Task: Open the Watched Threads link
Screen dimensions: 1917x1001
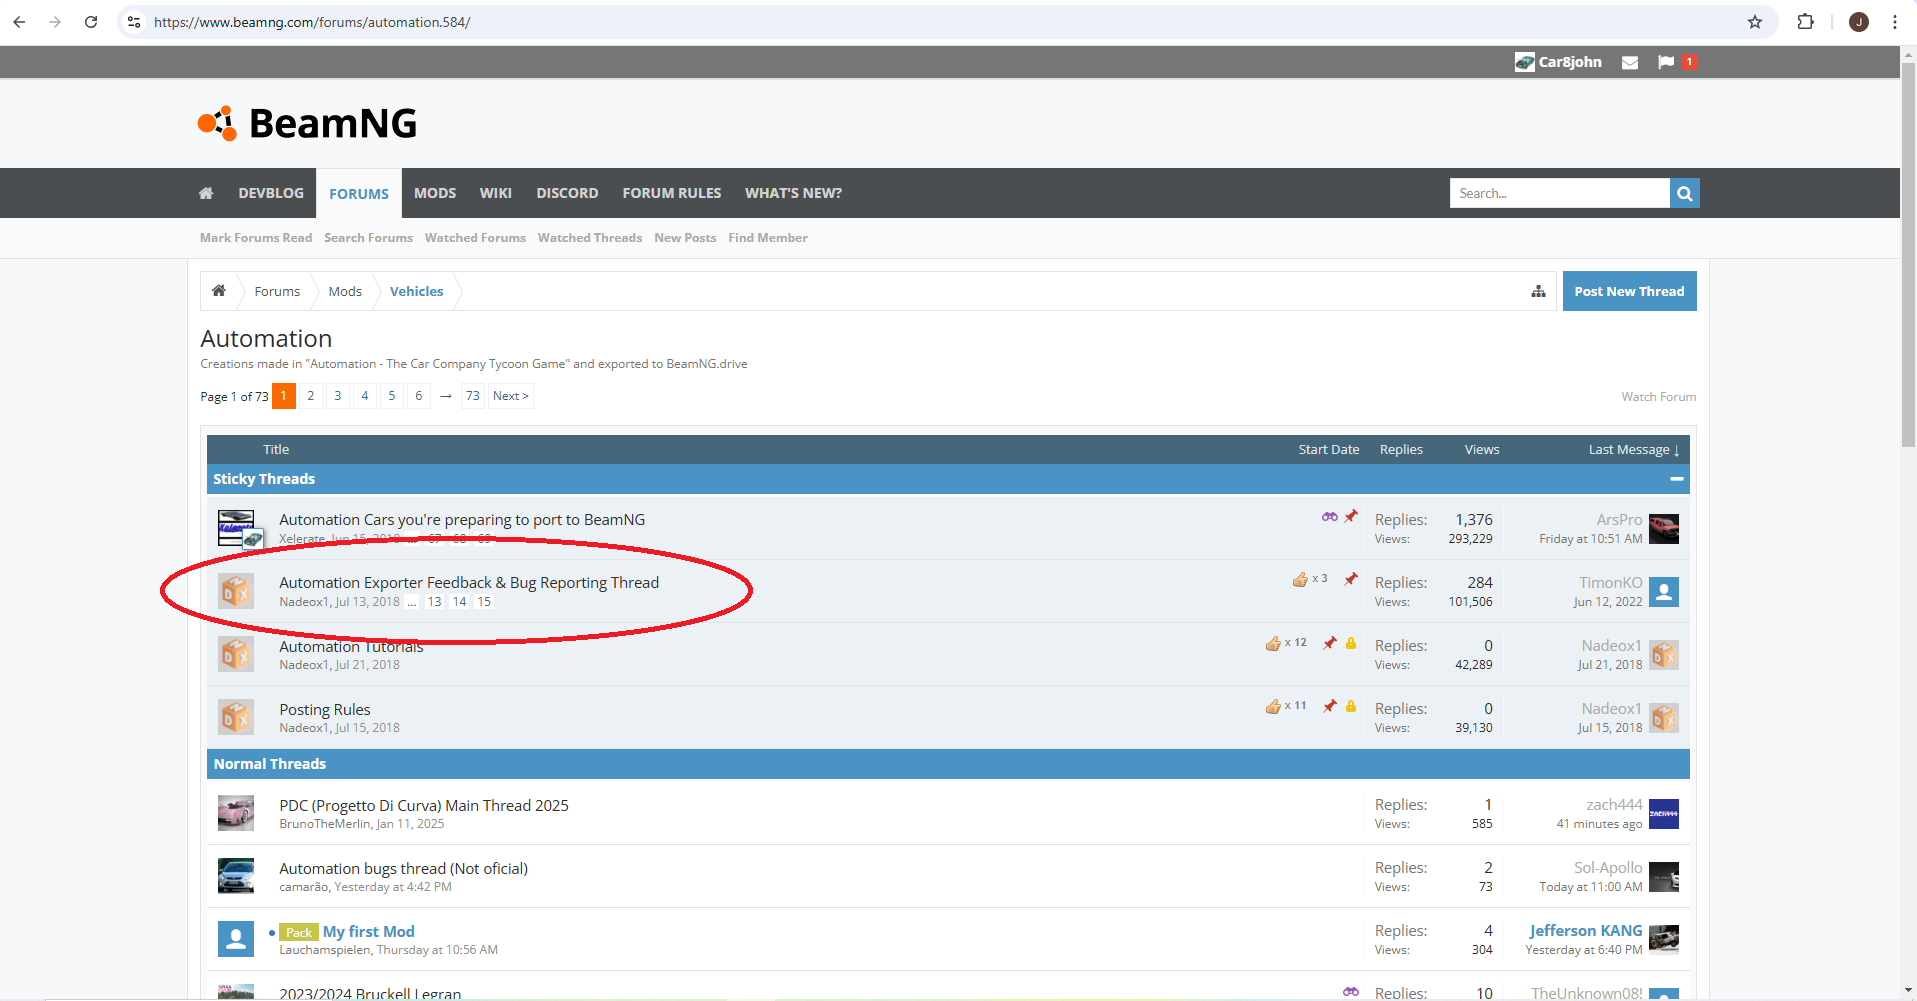Action: click(x=590, y=238)
